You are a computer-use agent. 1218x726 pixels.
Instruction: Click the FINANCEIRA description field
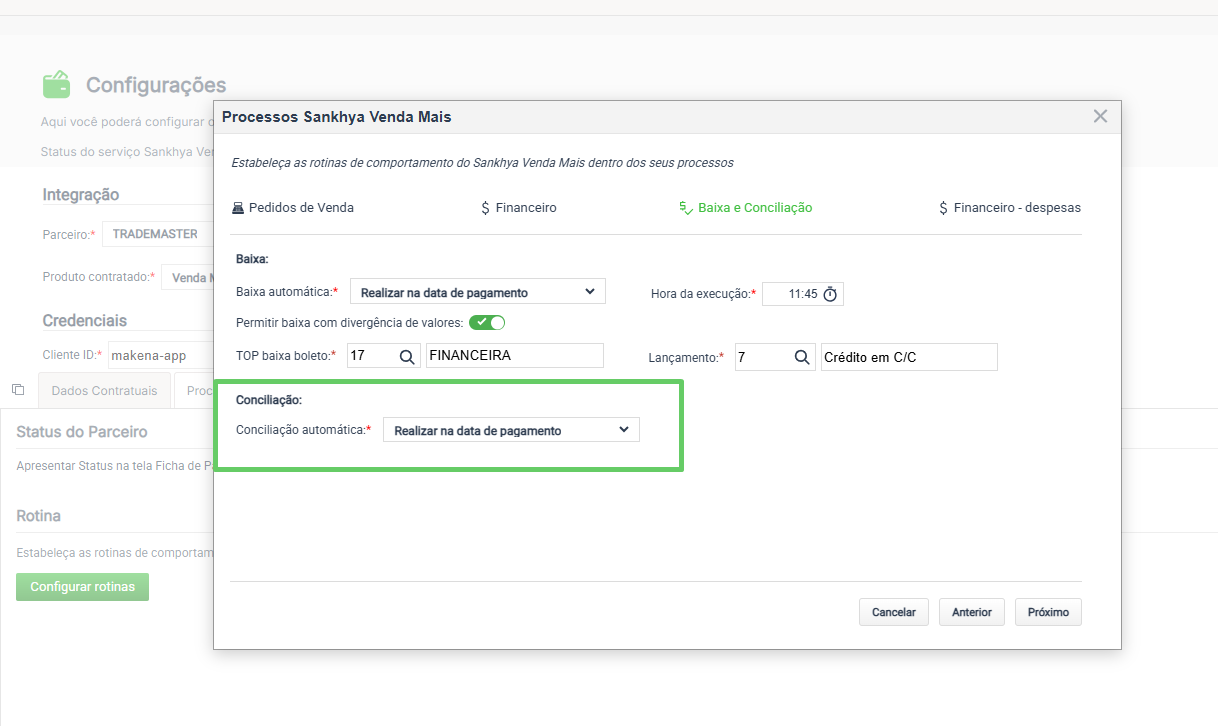pyautogui.click(x=515, y=356)
